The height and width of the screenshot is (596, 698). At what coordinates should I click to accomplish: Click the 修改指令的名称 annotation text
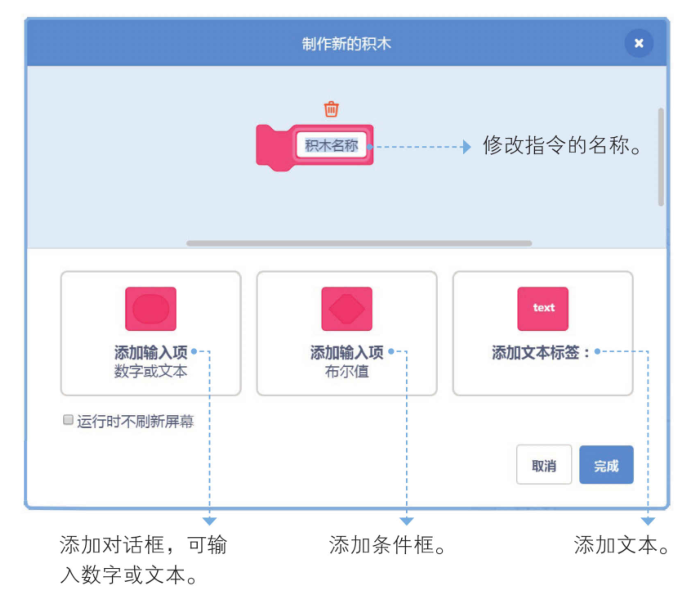coord(561,146)
